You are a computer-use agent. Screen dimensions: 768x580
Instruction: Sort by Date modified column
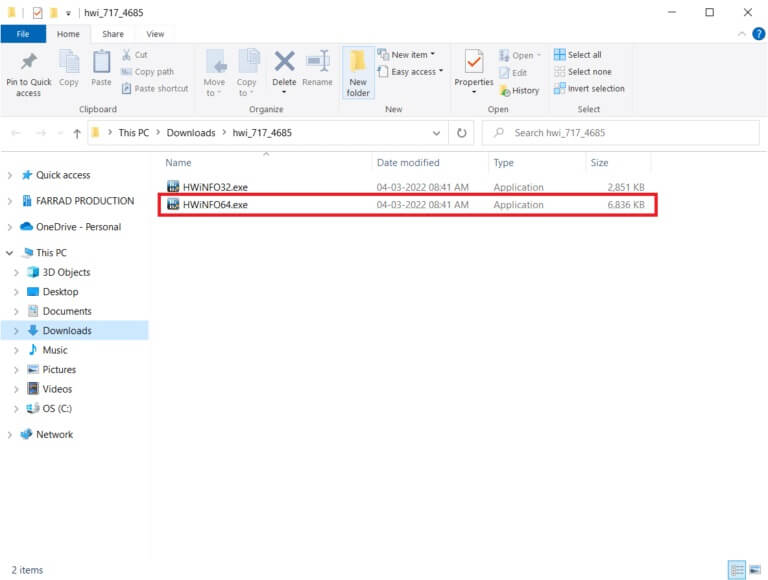pos(408,163)
